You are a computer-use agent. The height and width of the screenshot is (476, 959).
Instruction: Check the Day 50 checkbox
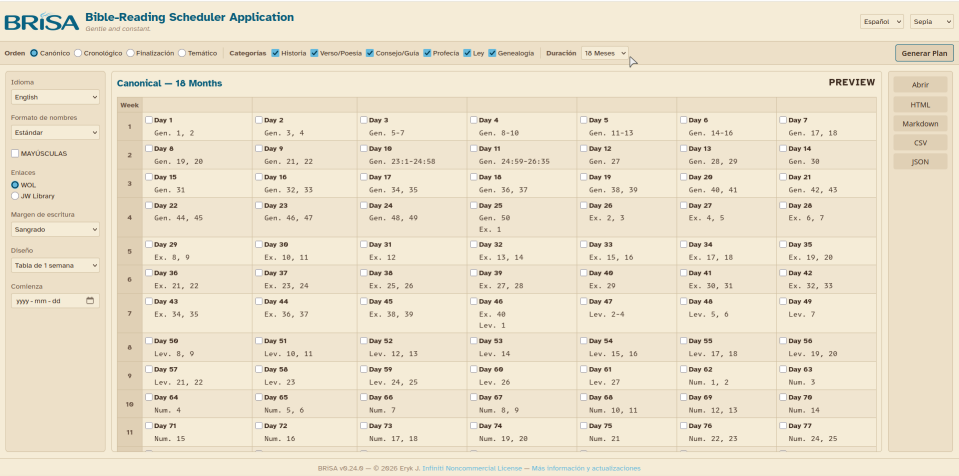(149, 341)
